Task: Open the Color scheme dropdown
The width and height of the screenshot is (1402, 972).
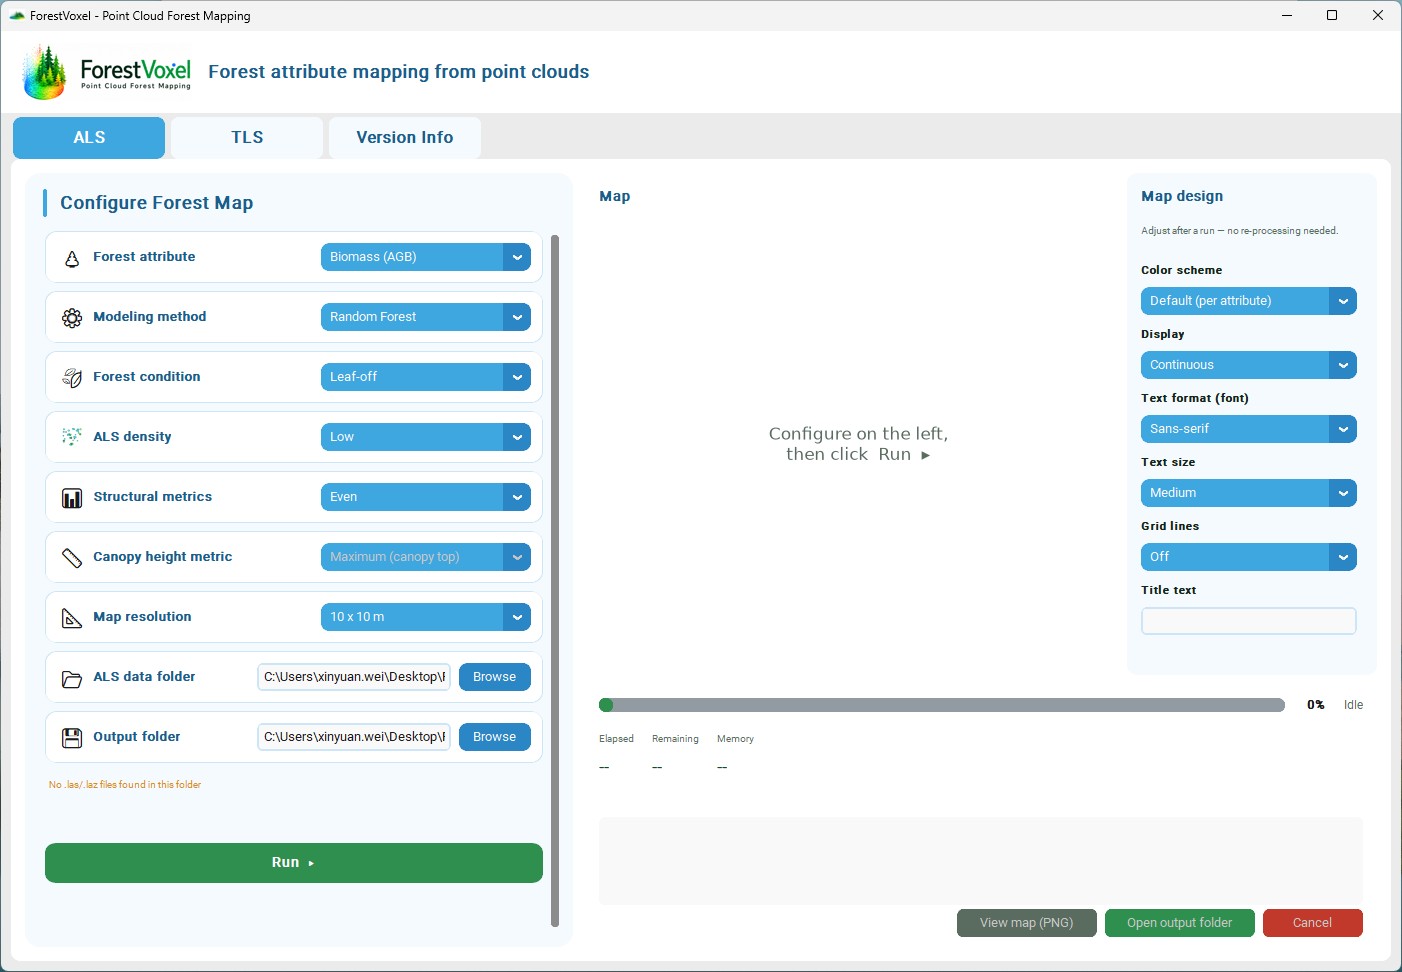Action: tap(1249, 301)
